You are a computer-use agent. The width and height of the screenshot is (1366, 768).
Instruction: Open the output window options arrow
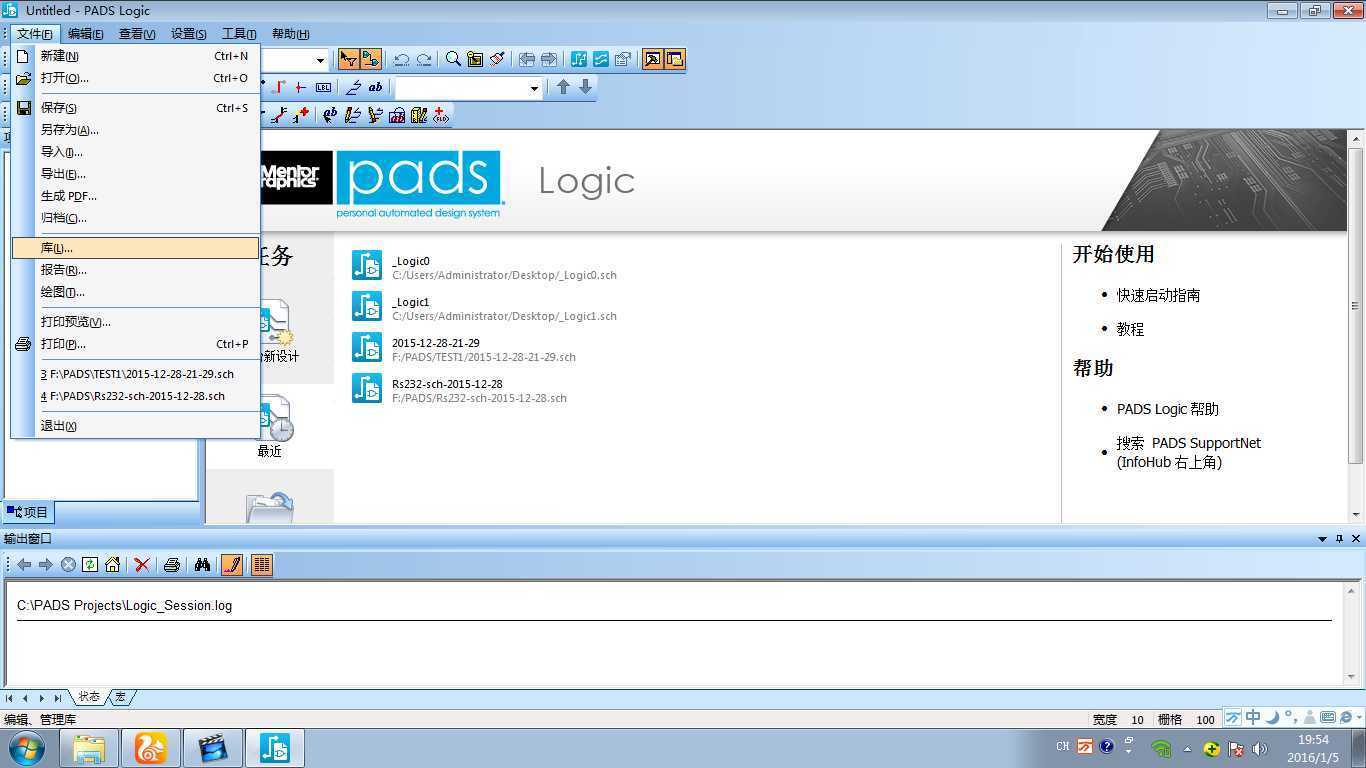(1323, 539)
